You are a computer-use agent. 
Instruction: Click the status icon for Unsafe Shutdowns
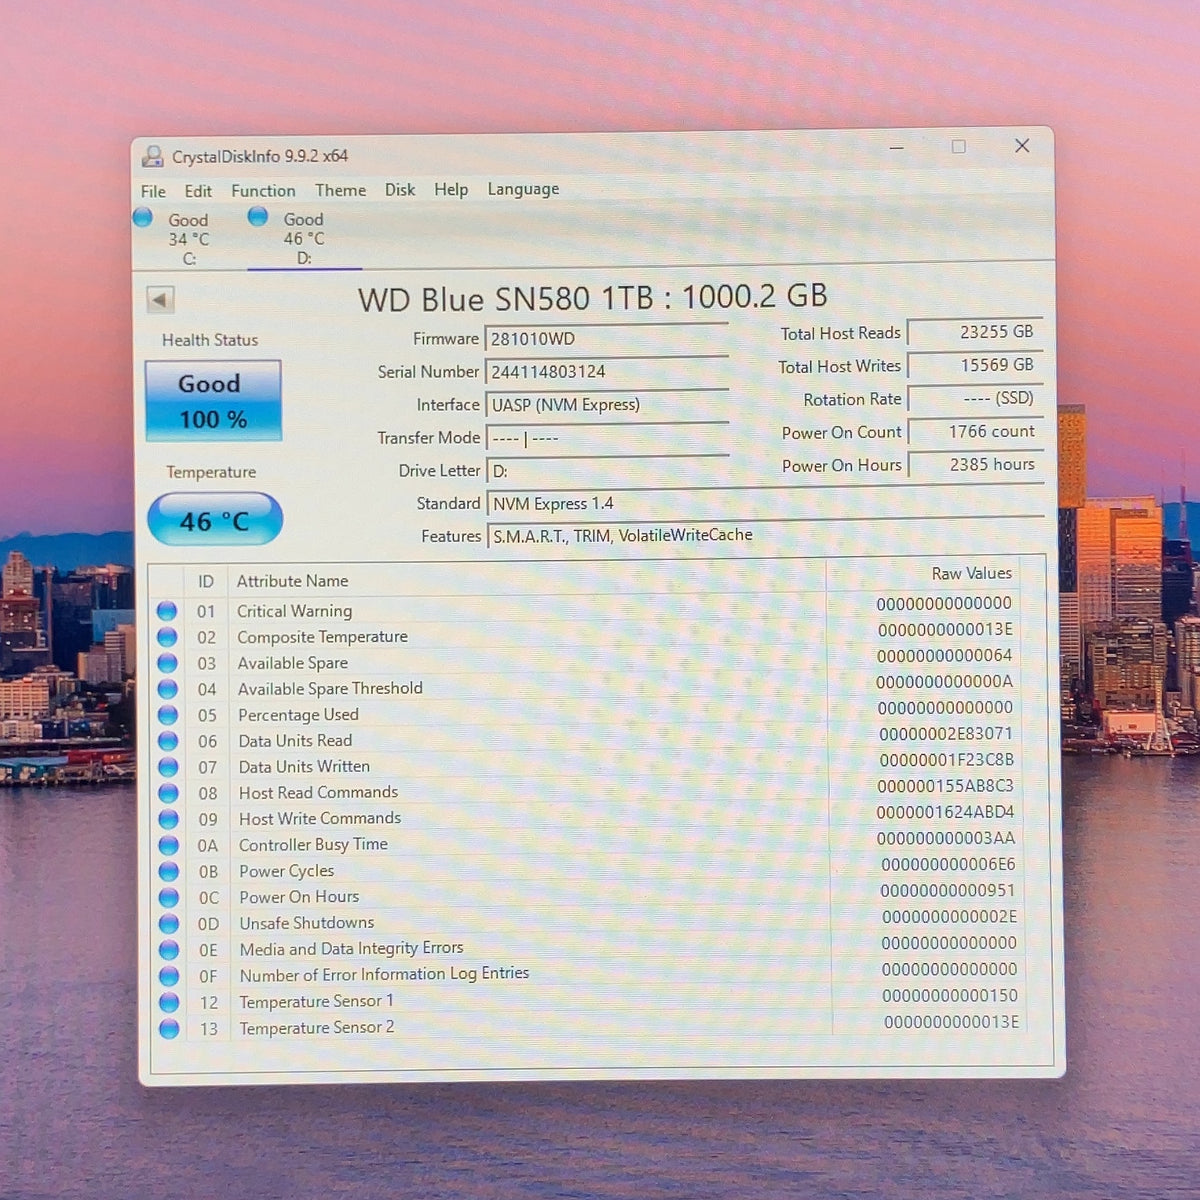168,923
